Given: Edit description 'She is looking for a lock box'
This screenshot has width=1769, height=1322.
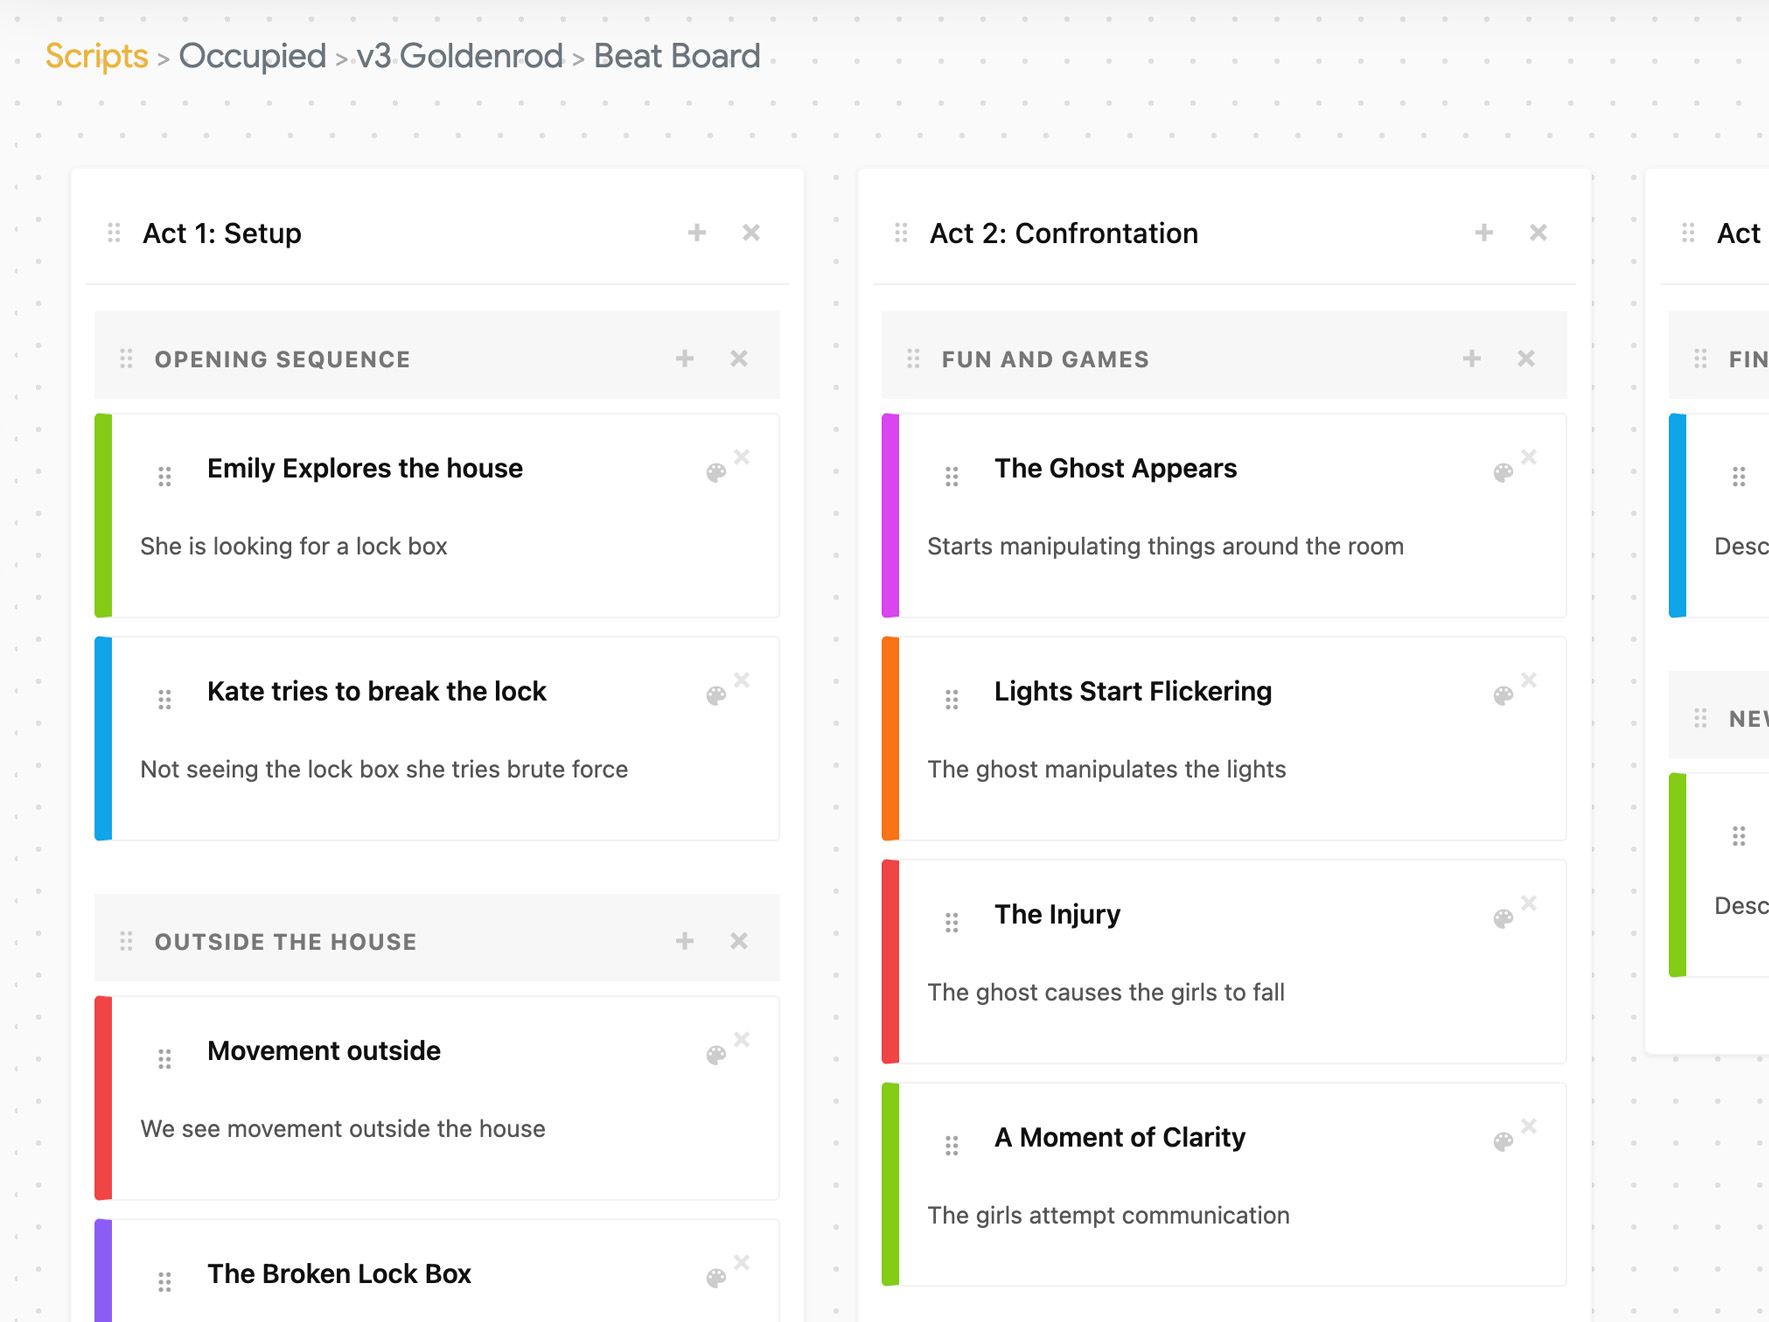Looking at the screenshot, I should 294,546.
